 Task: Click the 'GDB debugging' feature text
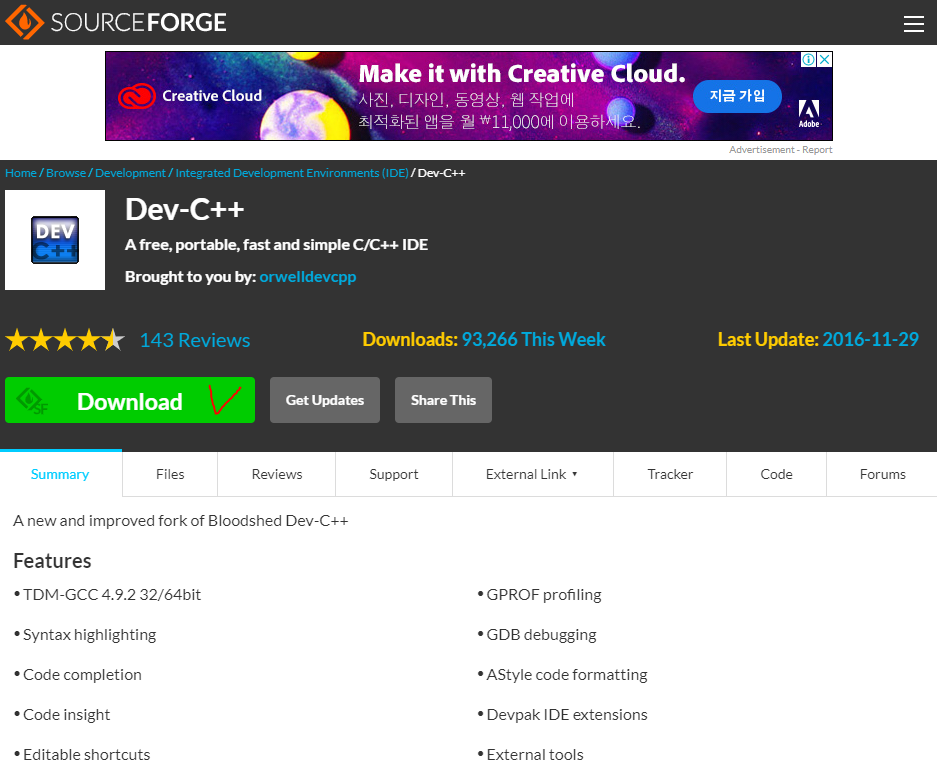(541, 635)
